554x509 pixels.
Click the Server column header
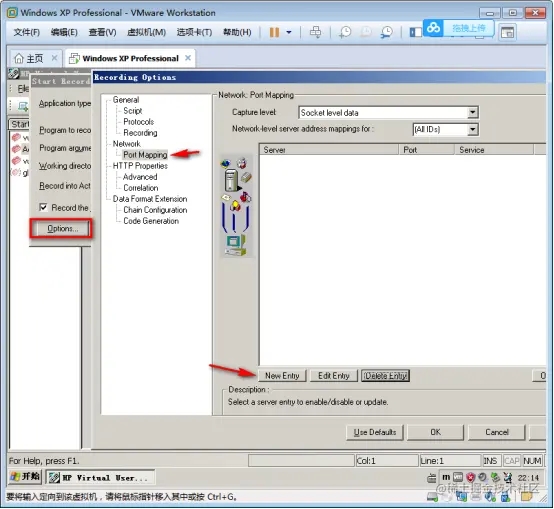pyautogui.click(x=329, y=149)
